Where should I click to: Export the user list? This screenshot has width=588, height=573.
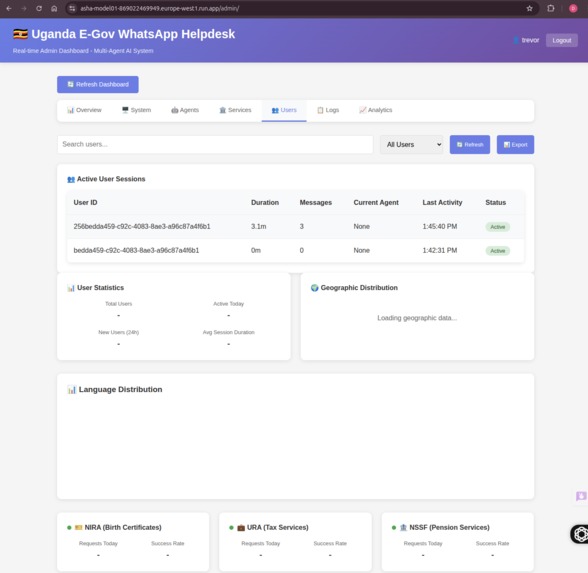coord(515,144)
